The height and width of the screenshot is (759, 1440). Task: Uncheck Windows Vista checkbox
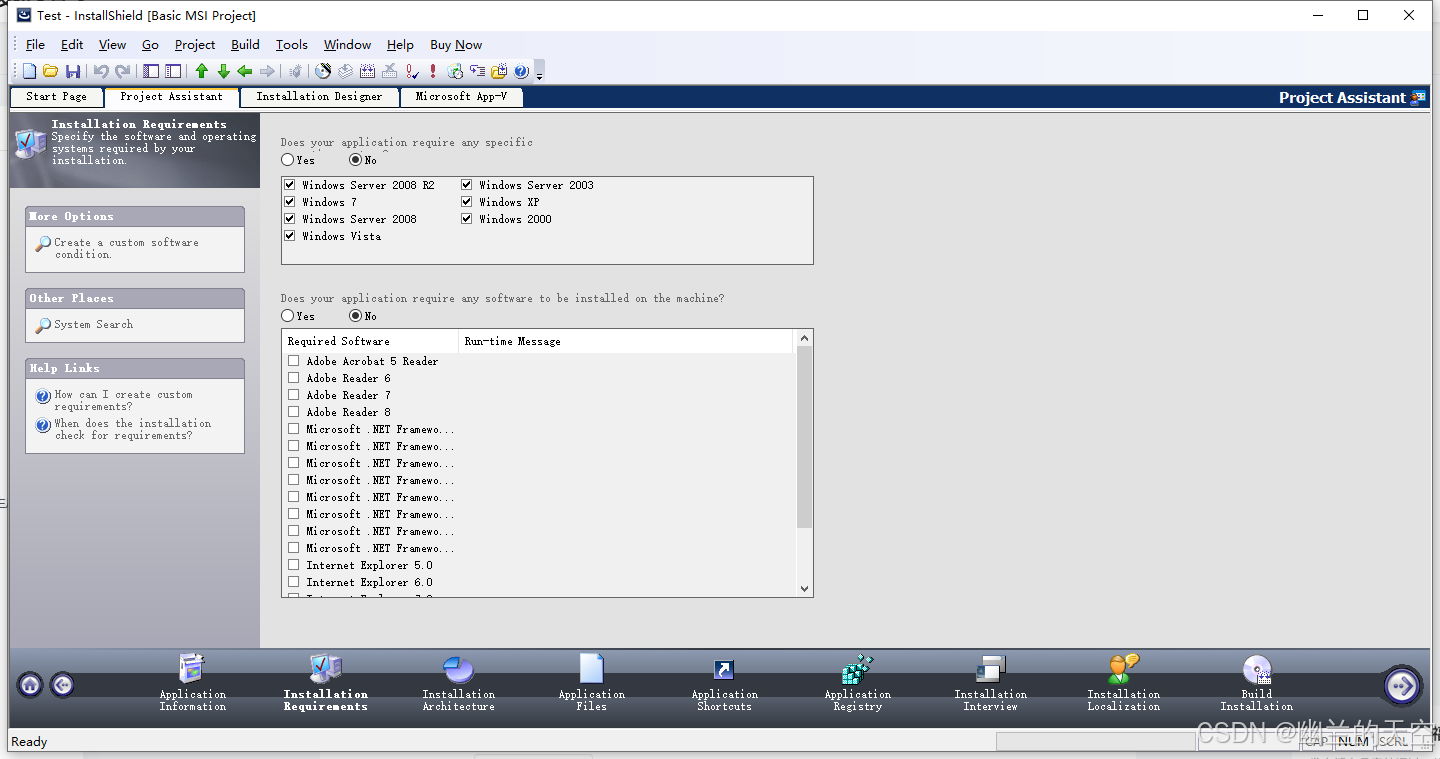point(290,236)
